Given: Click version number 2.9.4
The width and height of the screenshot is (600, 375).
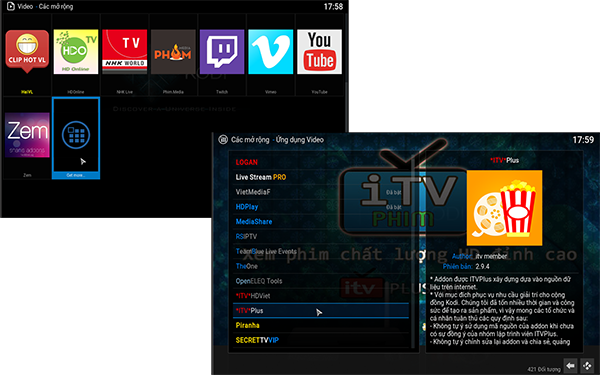Looking at the screenshot, I should 482,266.
